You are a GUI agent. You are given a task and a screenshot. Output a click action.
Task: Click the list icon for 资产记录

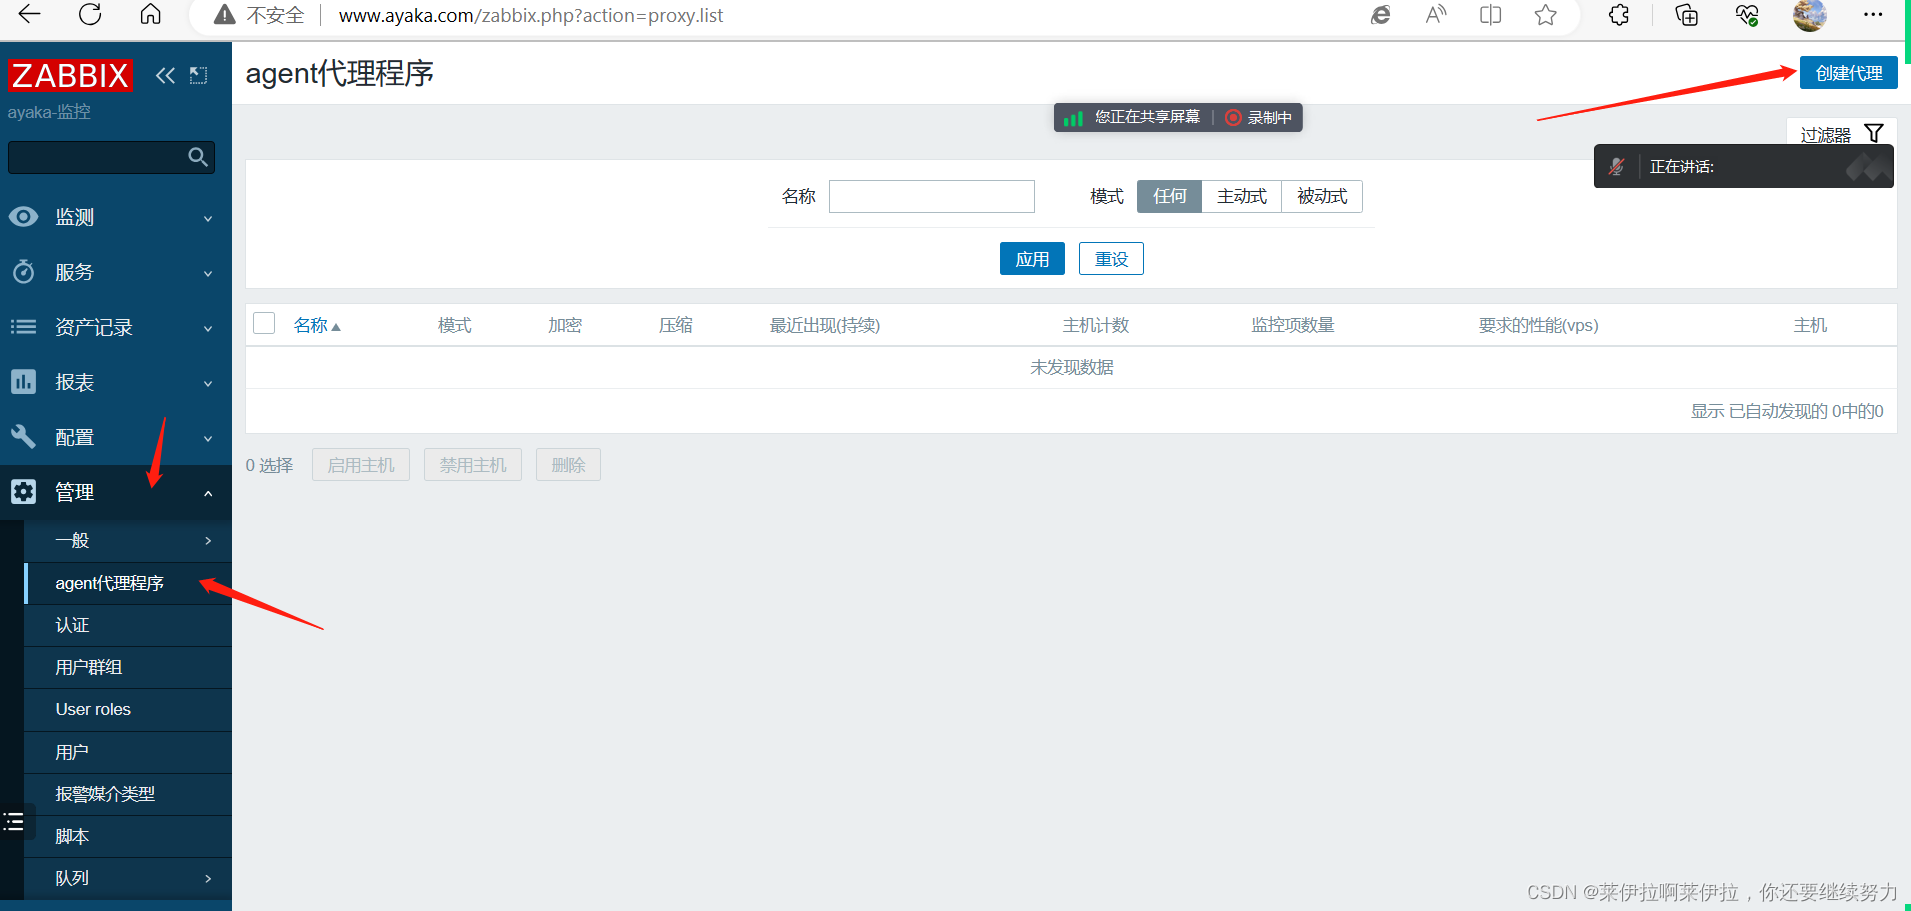click(x=23, y=327)
